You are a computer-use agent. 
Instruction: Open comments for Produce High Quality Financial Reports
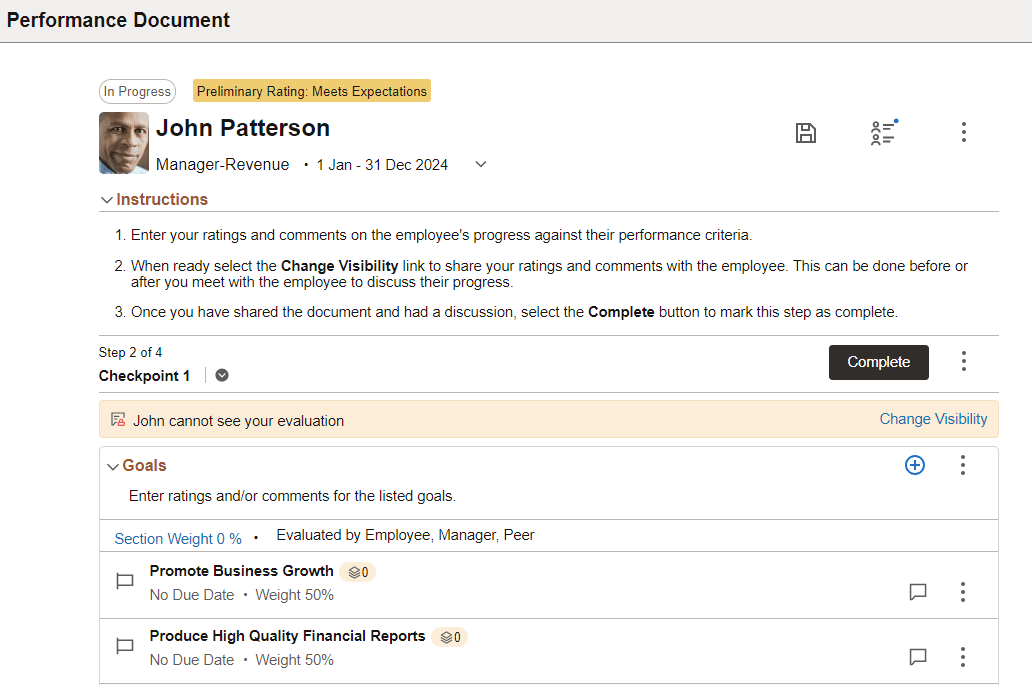918,656
